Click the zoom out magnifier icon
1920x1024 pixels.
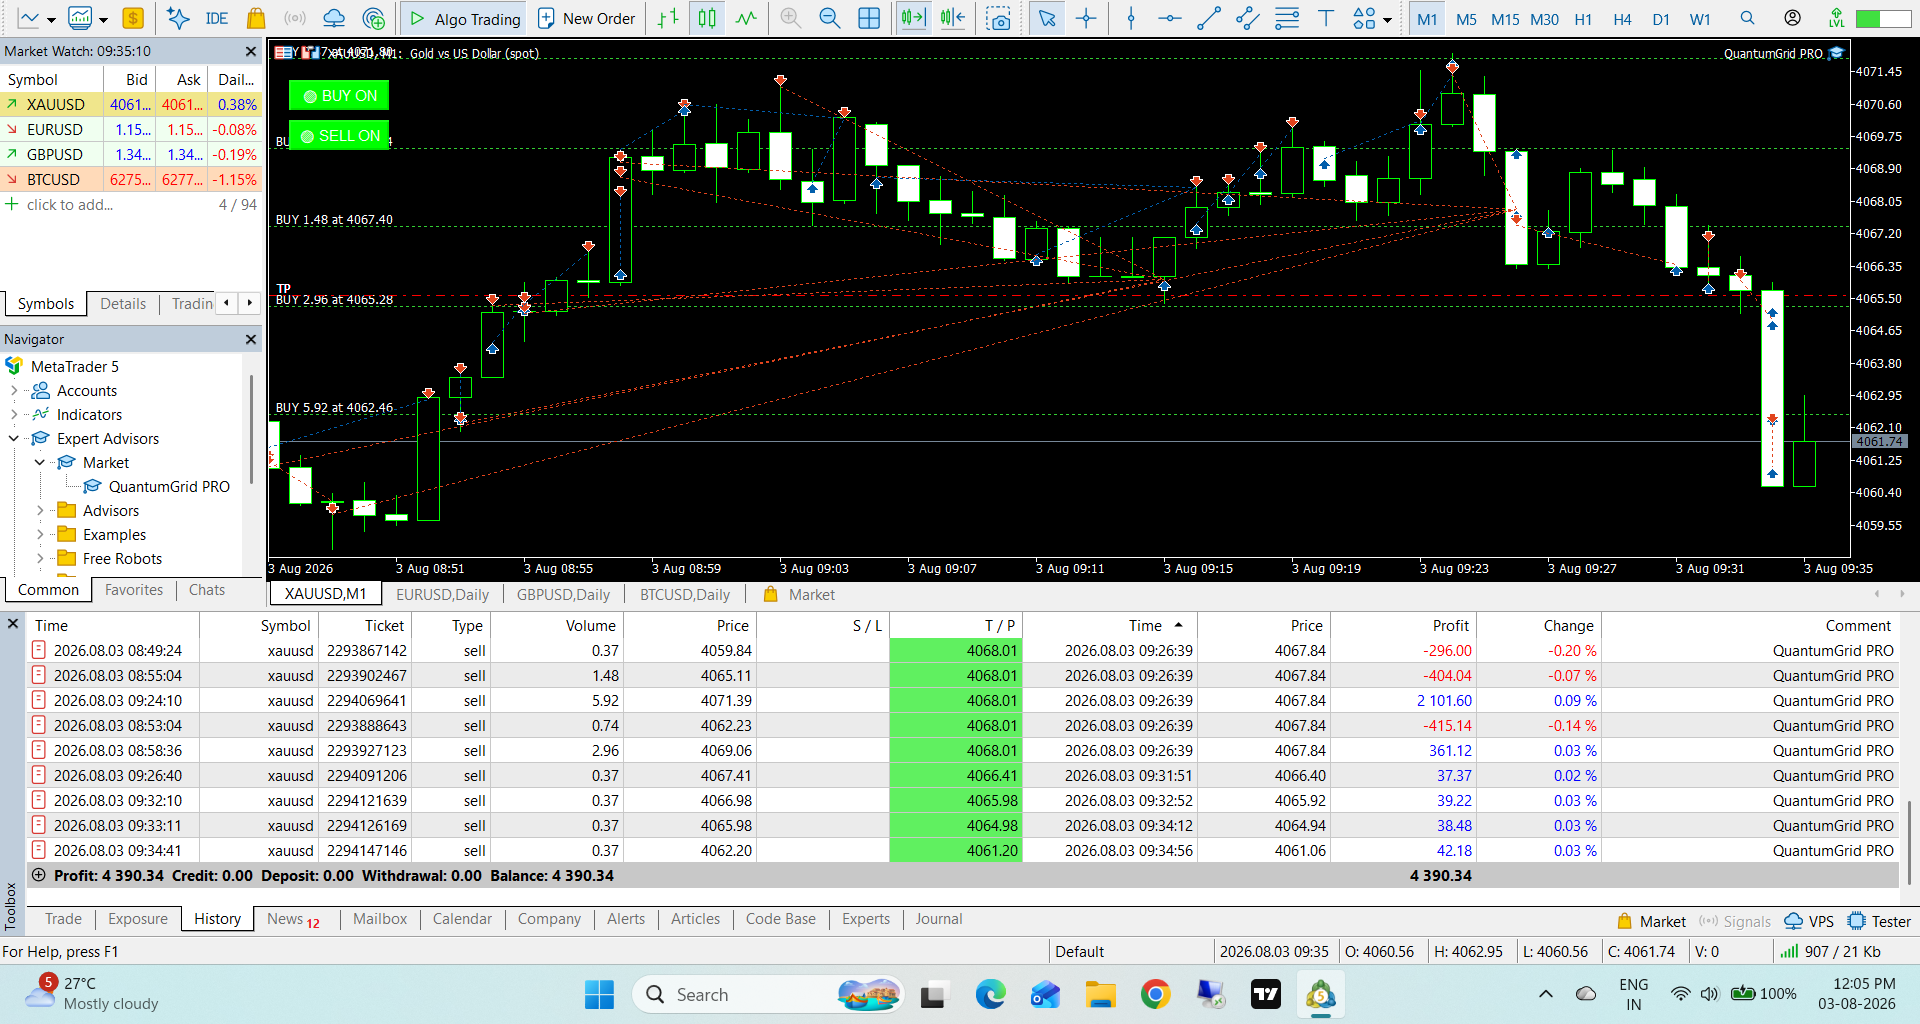(829, 18)
